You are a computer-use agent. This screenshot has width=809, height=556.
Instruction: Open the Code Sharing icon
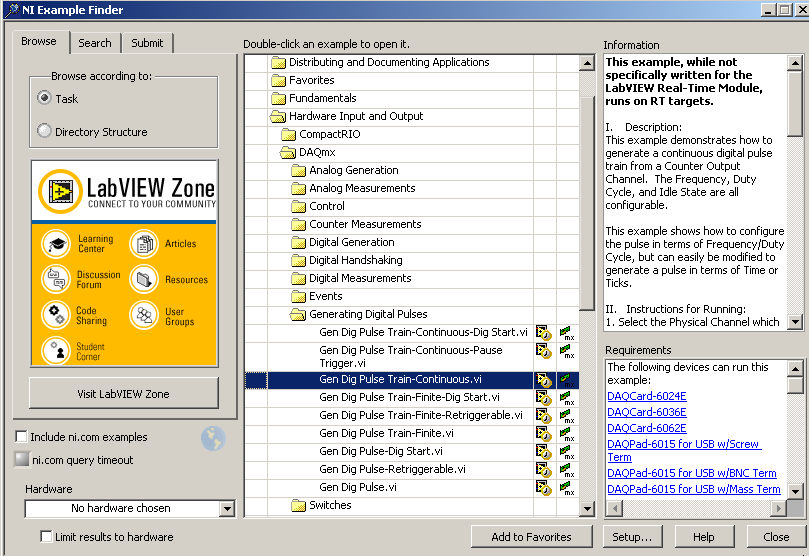[x=56, y=315]
